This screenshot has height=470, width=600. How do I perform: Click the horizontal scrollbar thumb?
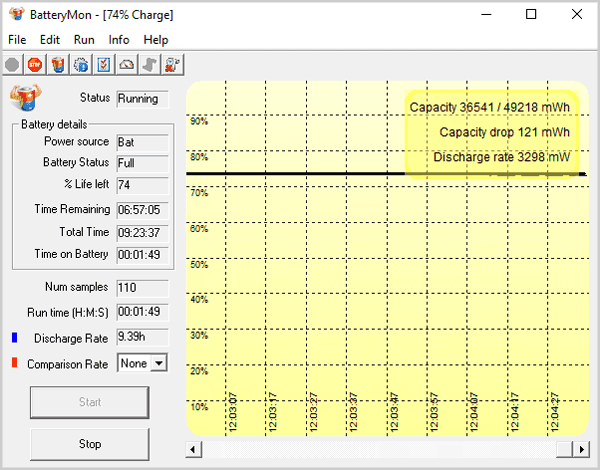tap(564, 449)
